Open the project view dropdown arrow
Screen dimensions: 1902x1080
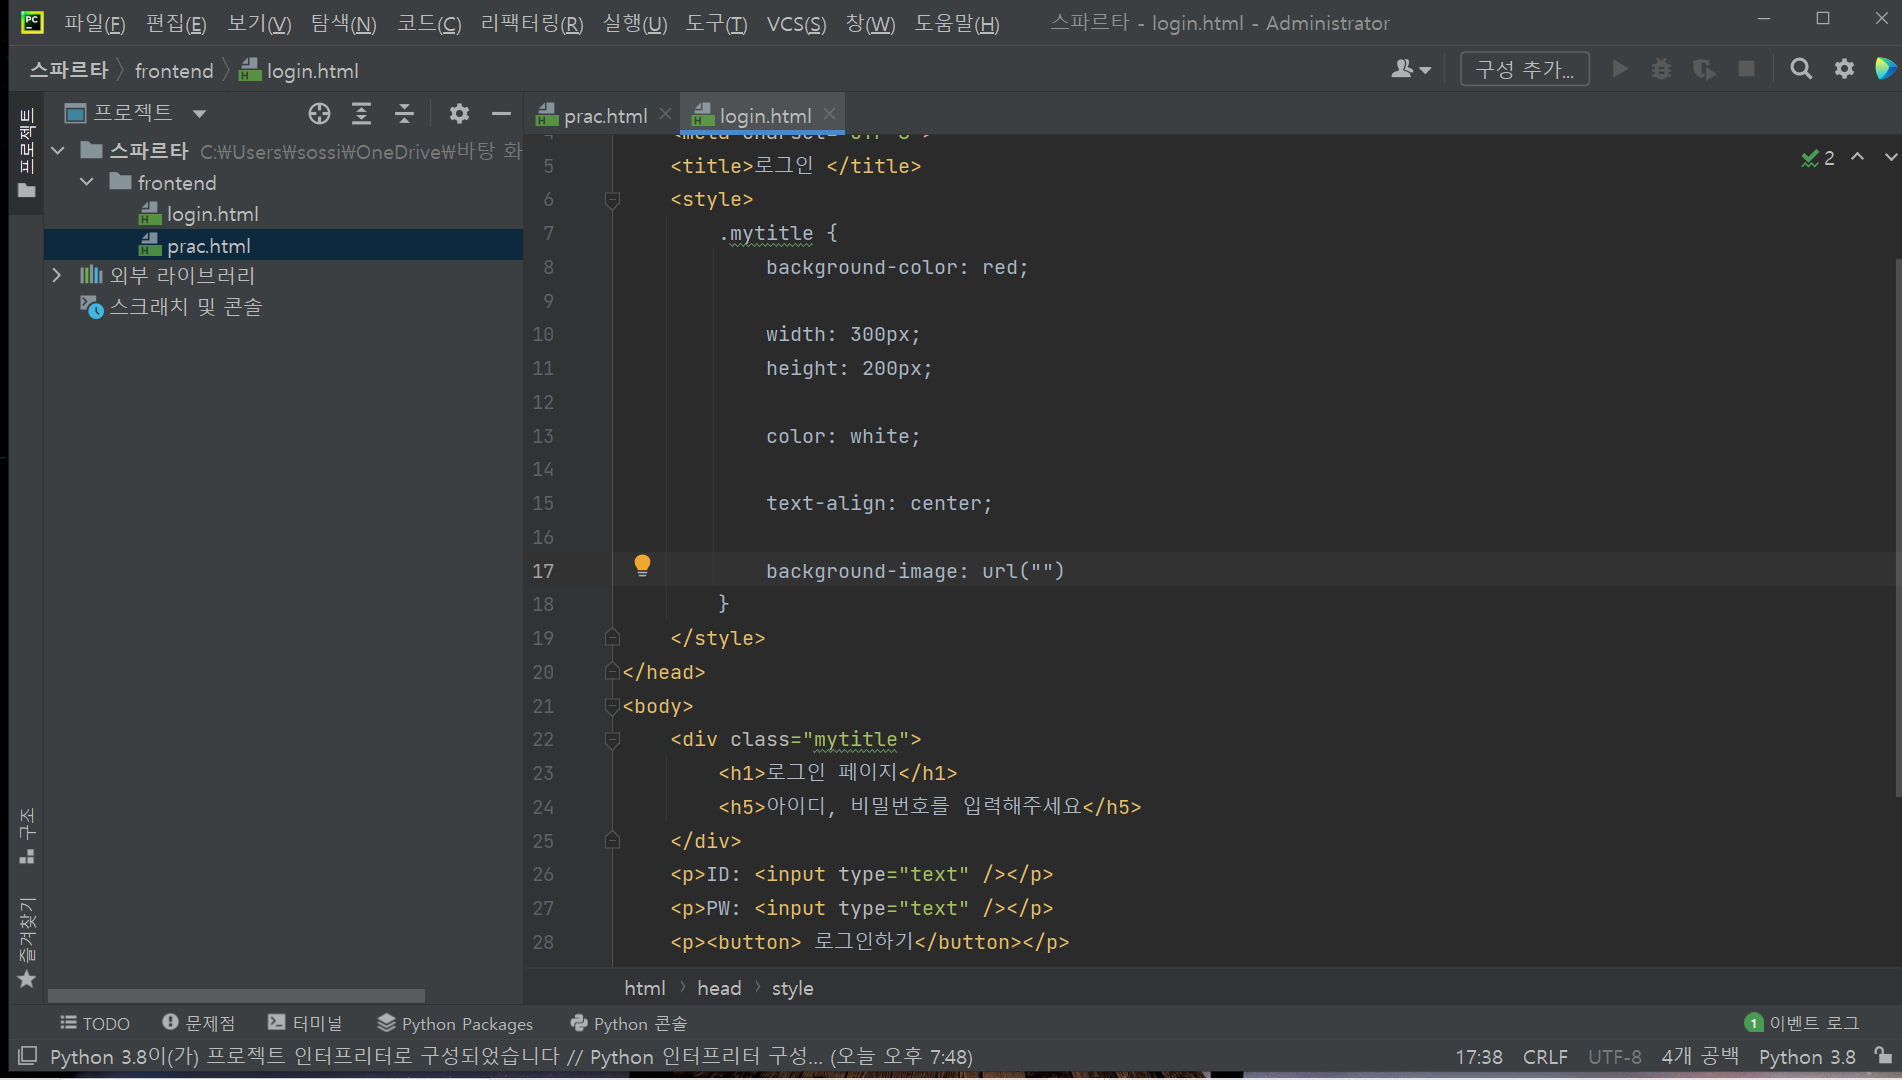(199, 114)
